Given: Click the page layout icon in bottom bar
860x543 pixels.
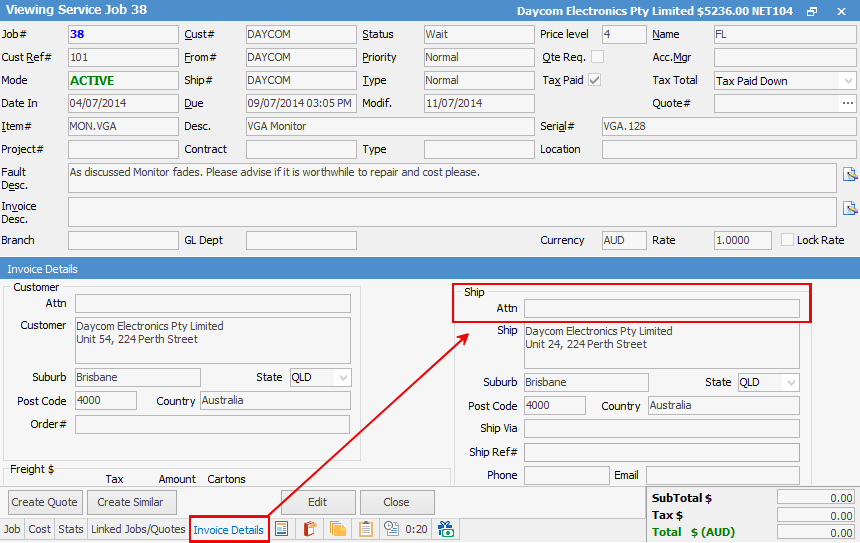Looking at the screenshot, I should coord(281,529).
